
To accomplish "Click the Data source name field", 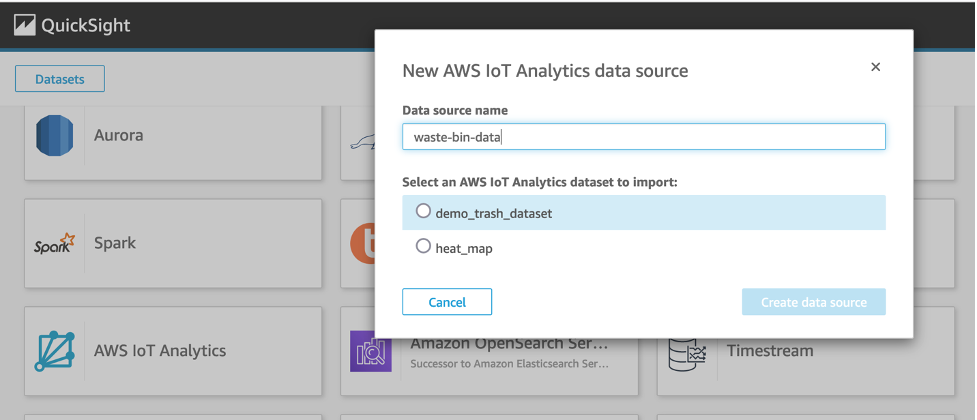I will [x=644, y=137].
